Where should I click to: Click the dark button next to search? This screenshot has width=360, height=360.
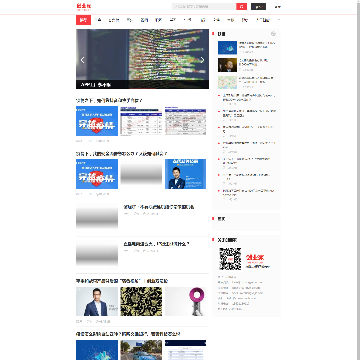pyautogui.click(x=258, y=6)
